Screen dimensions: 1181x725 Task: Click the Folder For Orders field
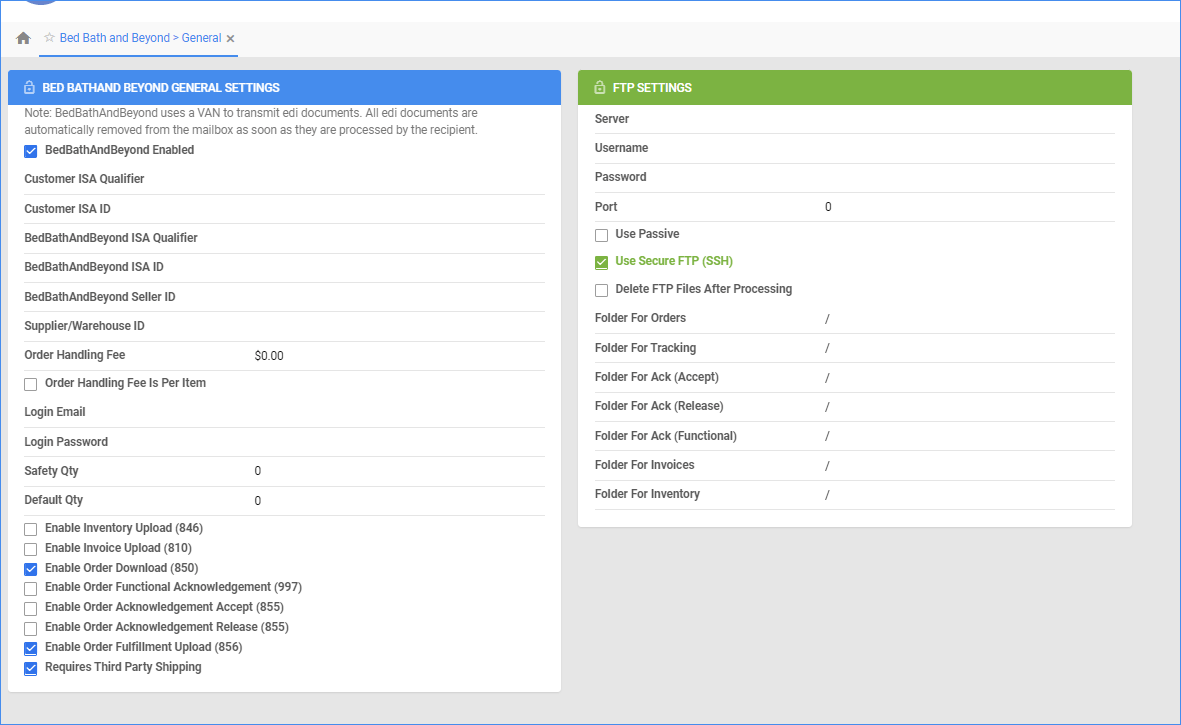pyautogui.click(x=950, y=317)
